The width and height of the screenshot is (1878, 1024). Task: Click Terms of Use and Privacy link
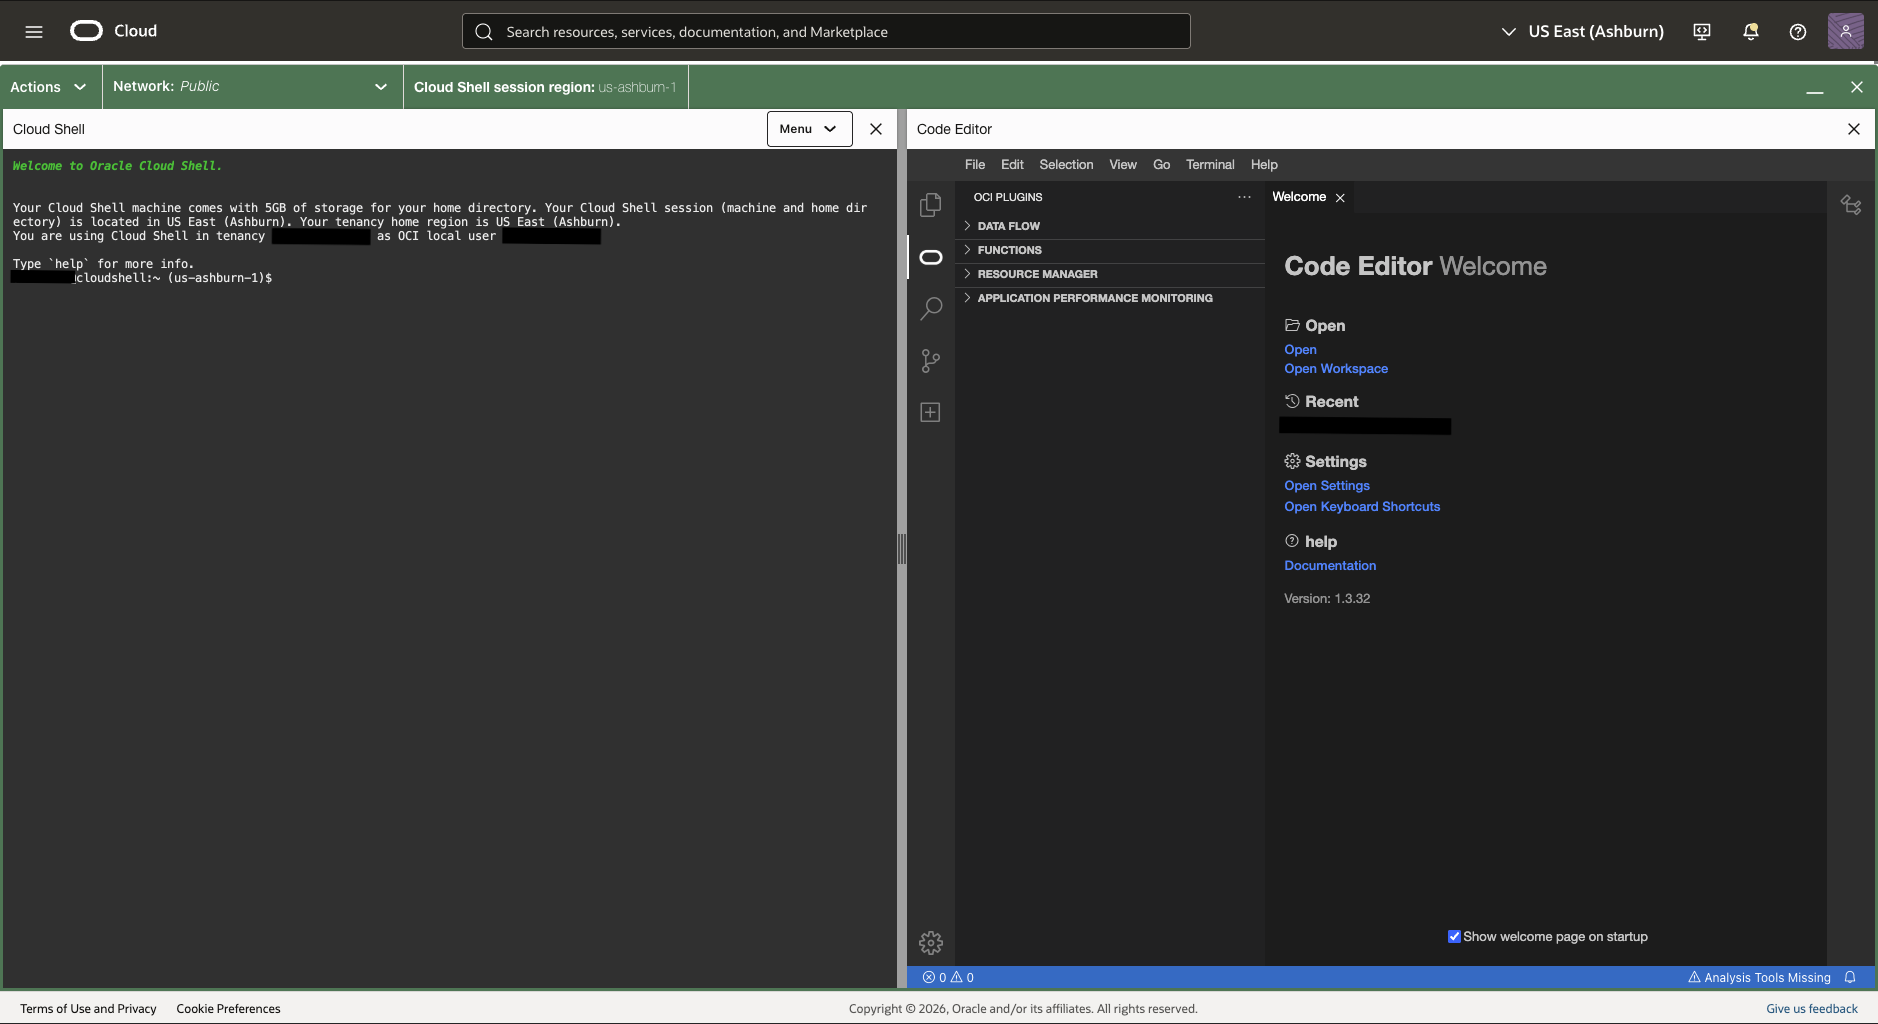pyautogui.click(x=88, y=1009)
